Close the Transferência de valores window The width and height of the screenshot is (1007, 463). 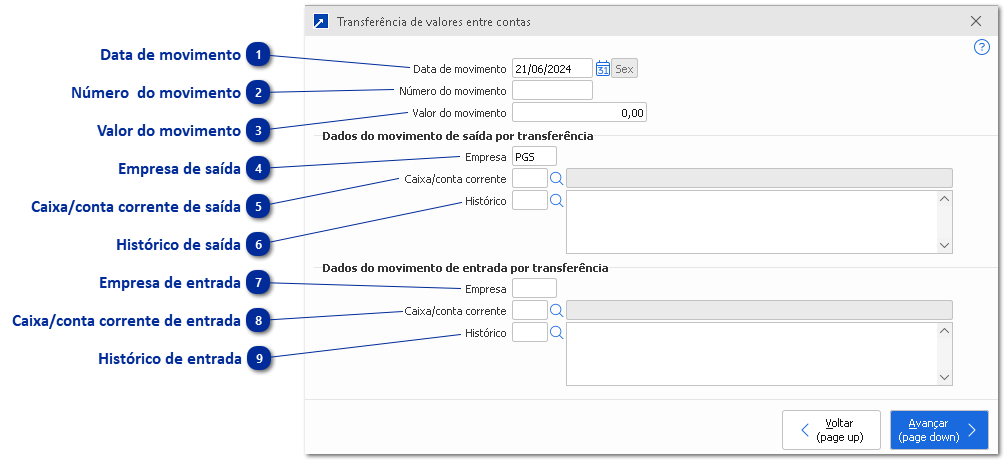click(976, 21)
